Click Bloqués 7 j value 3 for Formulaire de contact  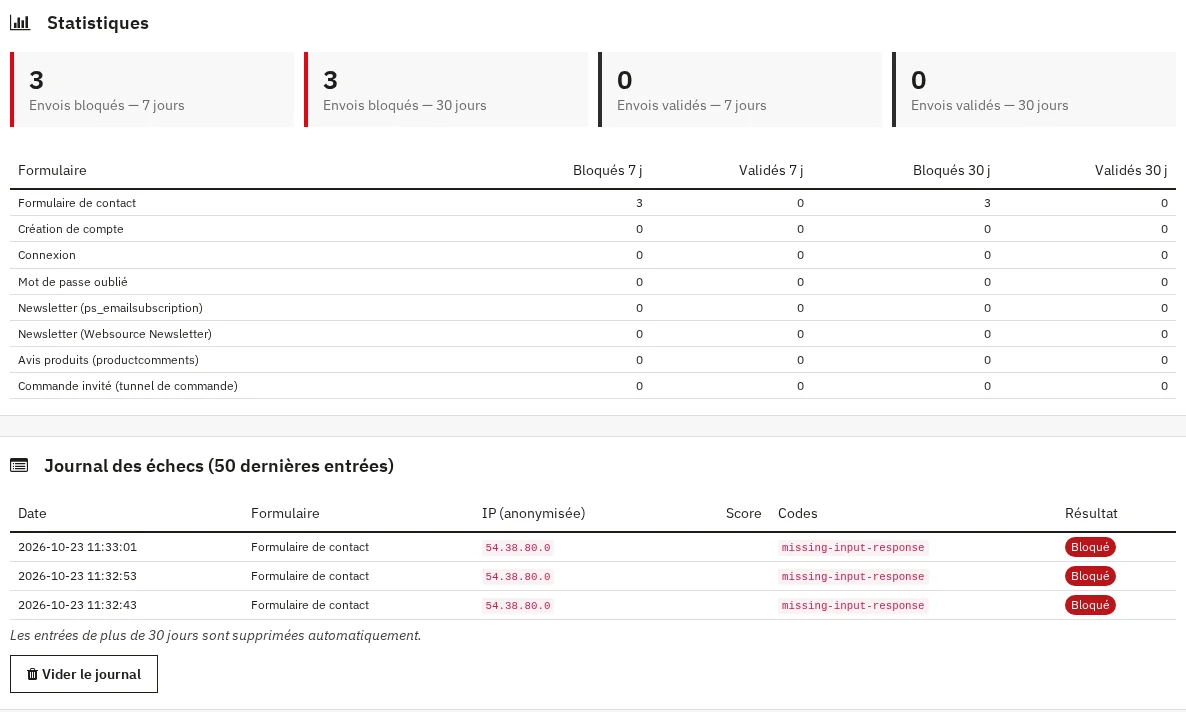pos(639,203)
